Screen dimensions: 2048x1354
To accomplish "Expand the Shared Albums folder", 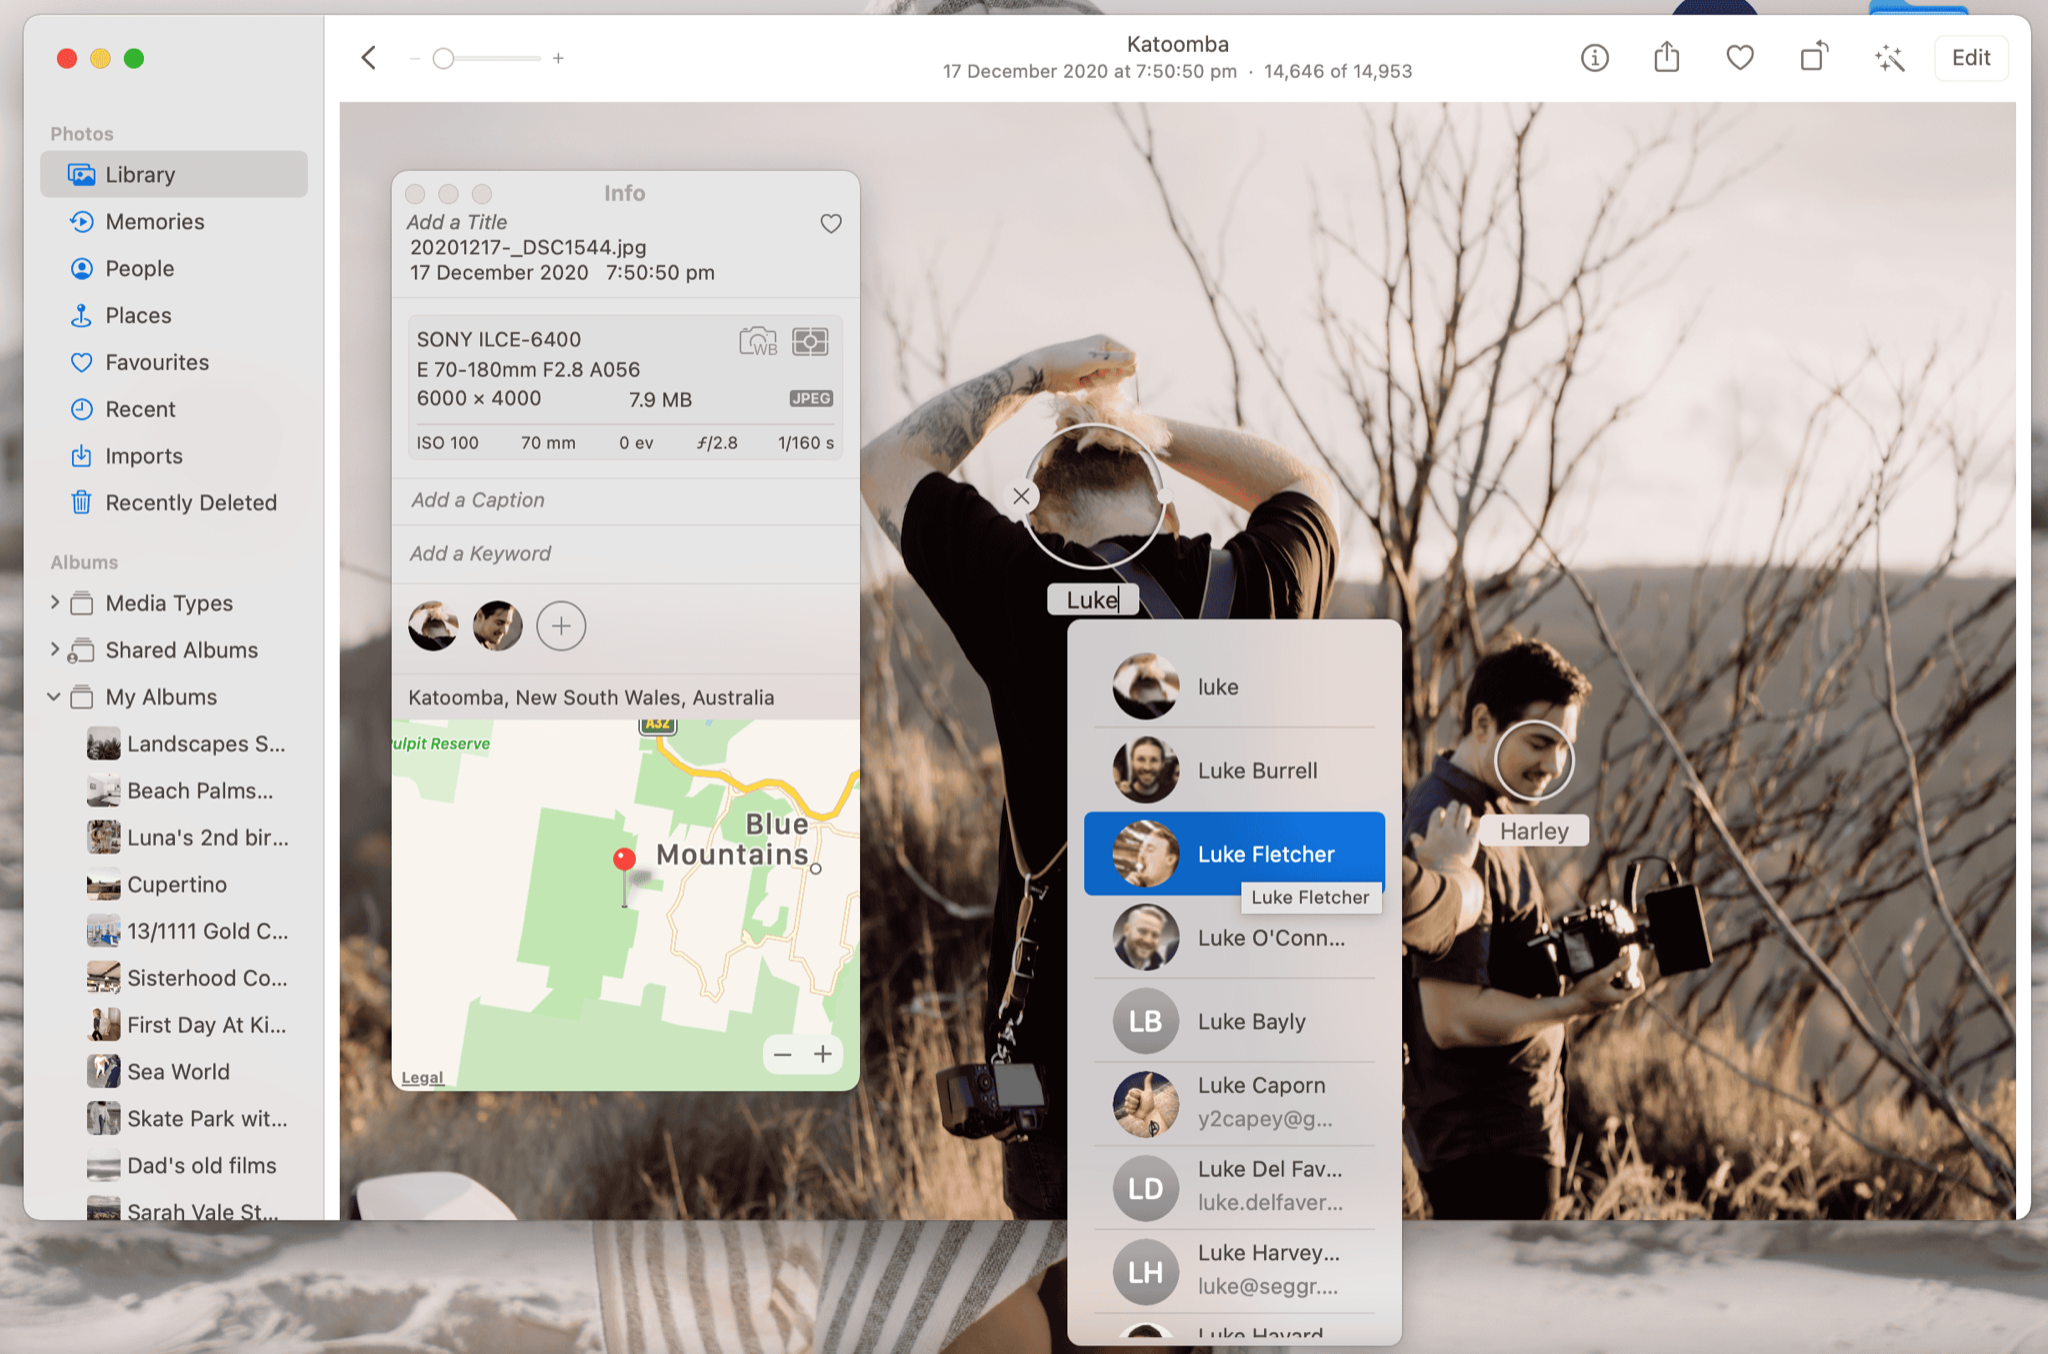I will (x=55, y=650).
